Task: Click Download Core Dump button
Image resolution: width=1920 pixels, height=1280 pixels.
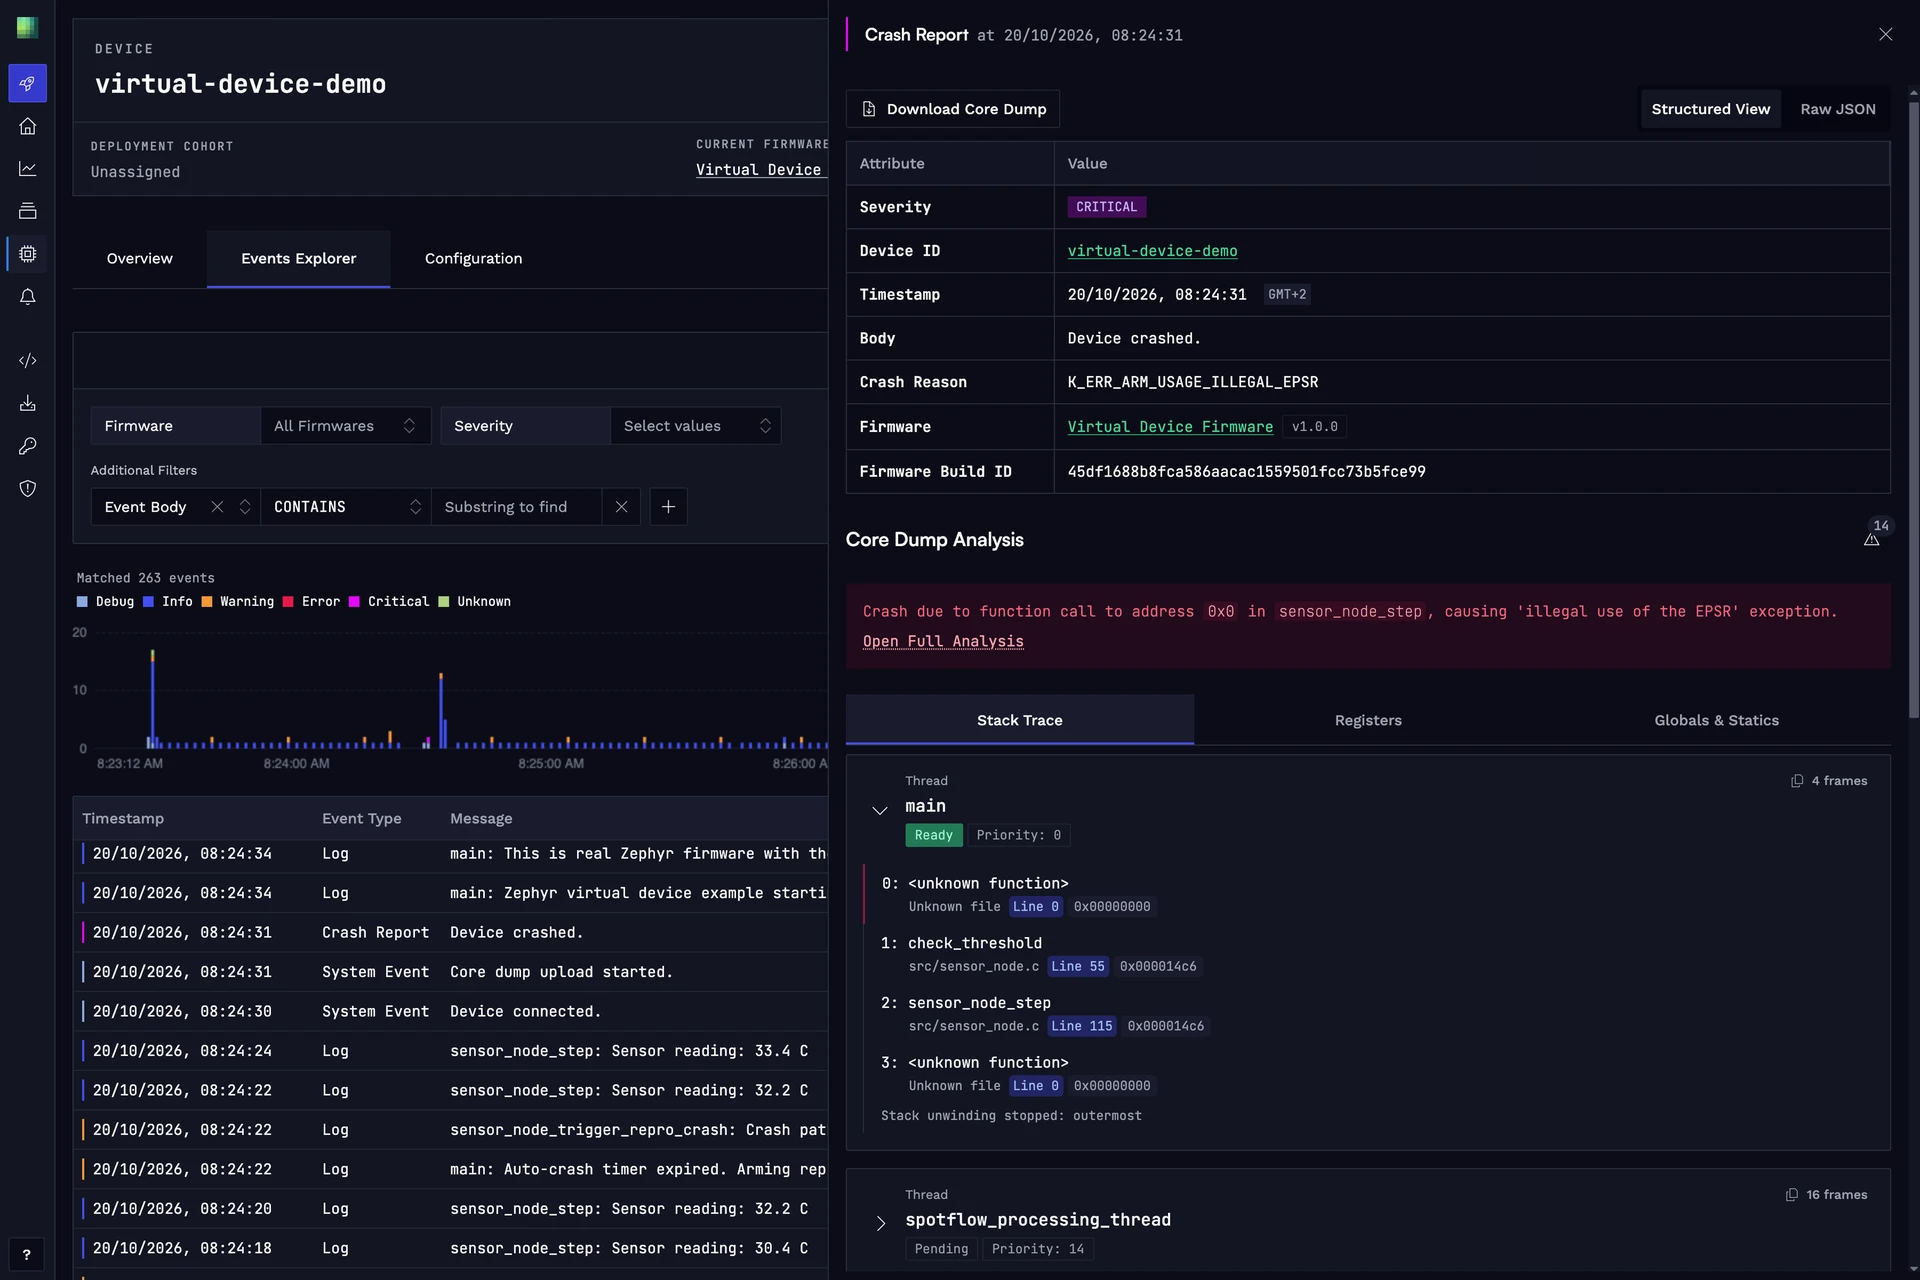Action: 952,109
